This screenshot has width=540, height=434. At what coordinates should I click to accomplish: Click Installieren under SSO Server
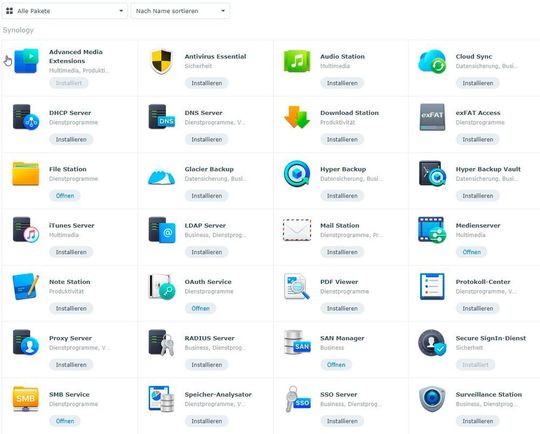342,421
